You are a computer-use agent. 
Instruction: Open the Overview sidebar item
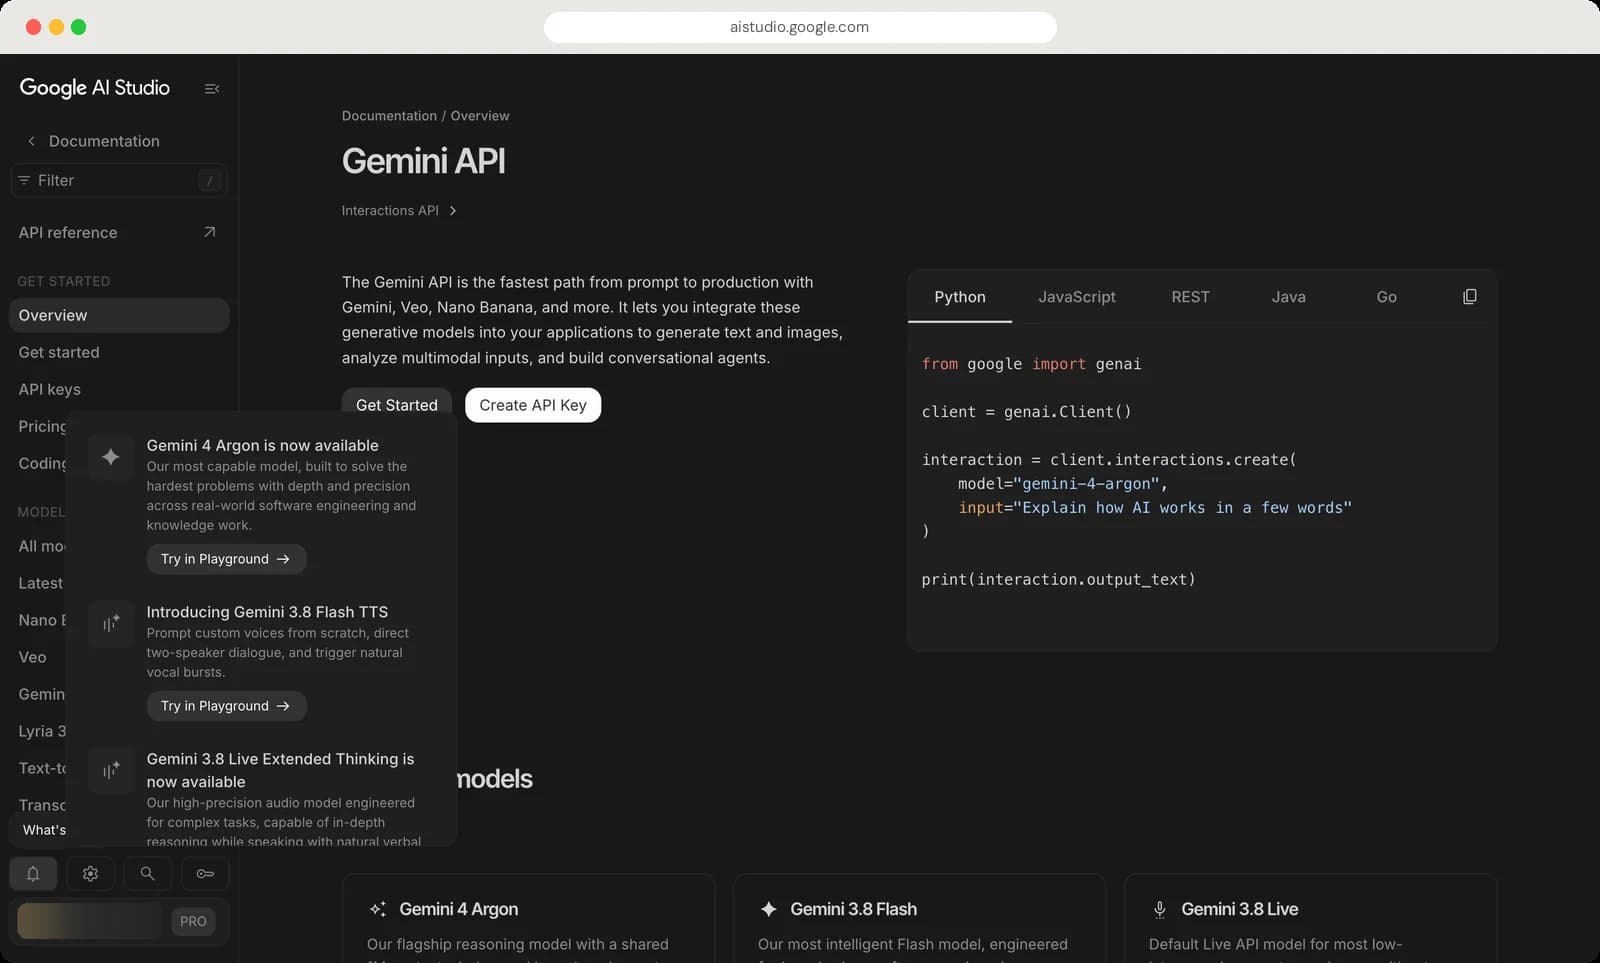[x=119, y=315]
